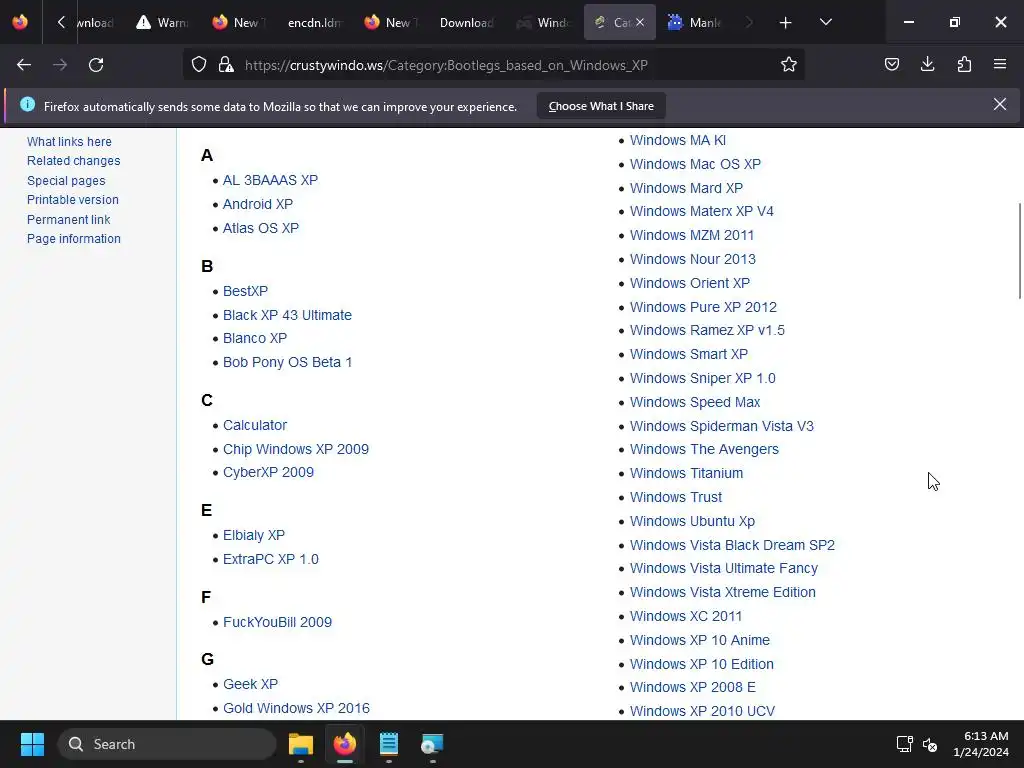This screenshot has width=1024, height=768.
Task: Open the BestXP link
Action: [x=245, y=291]
